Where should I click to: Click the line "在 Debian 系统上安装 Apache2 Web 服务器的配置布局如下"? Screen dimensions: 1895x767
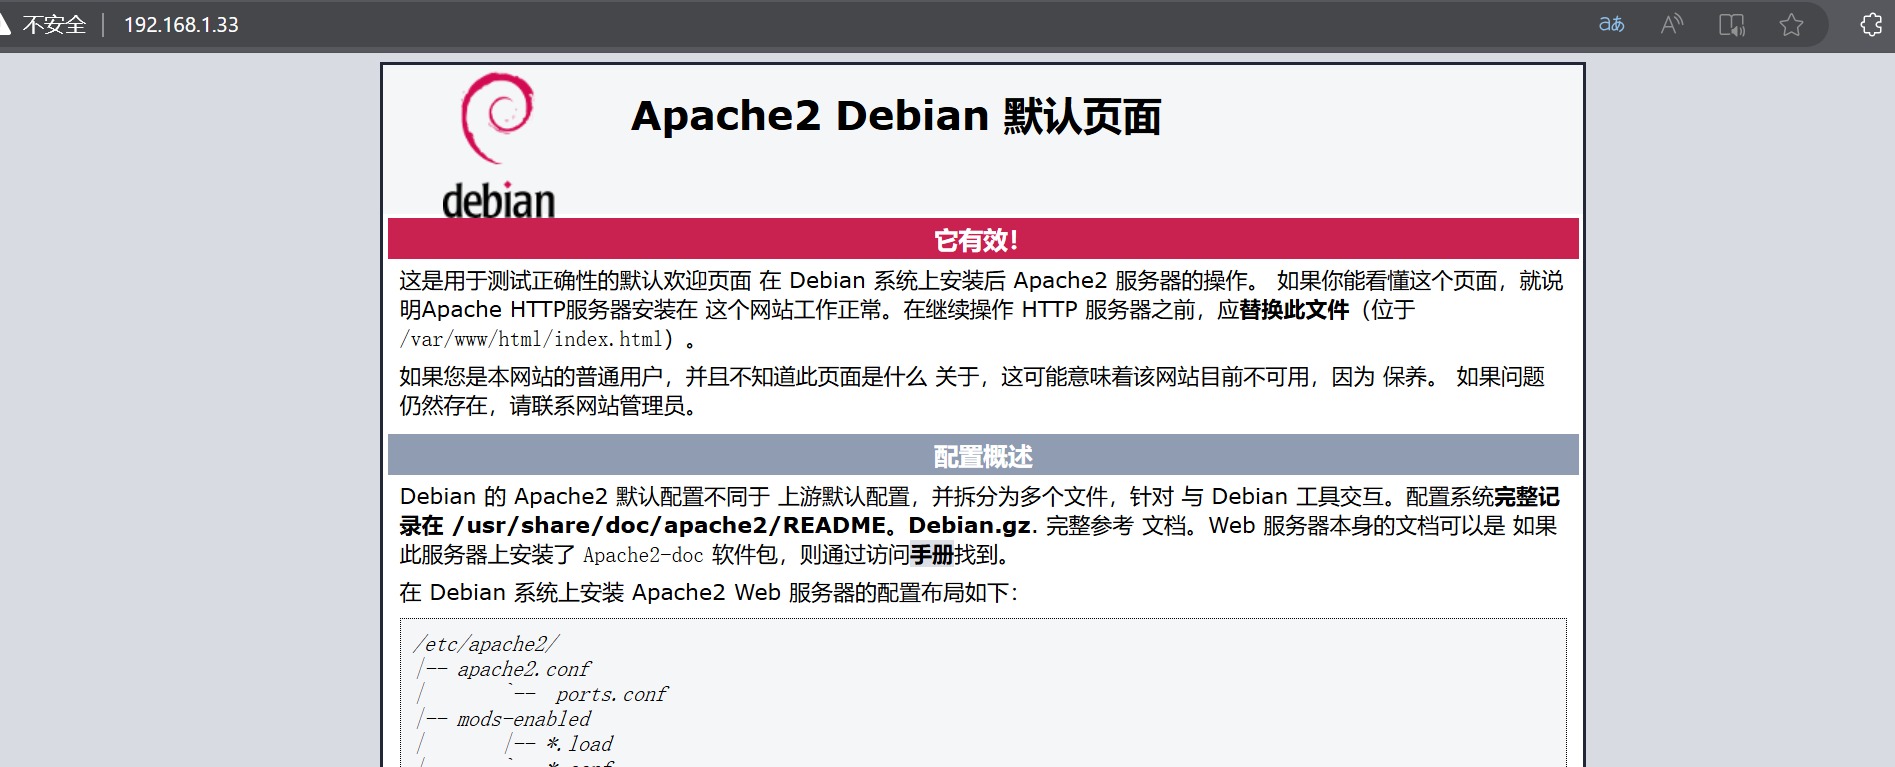pos(708,592)
